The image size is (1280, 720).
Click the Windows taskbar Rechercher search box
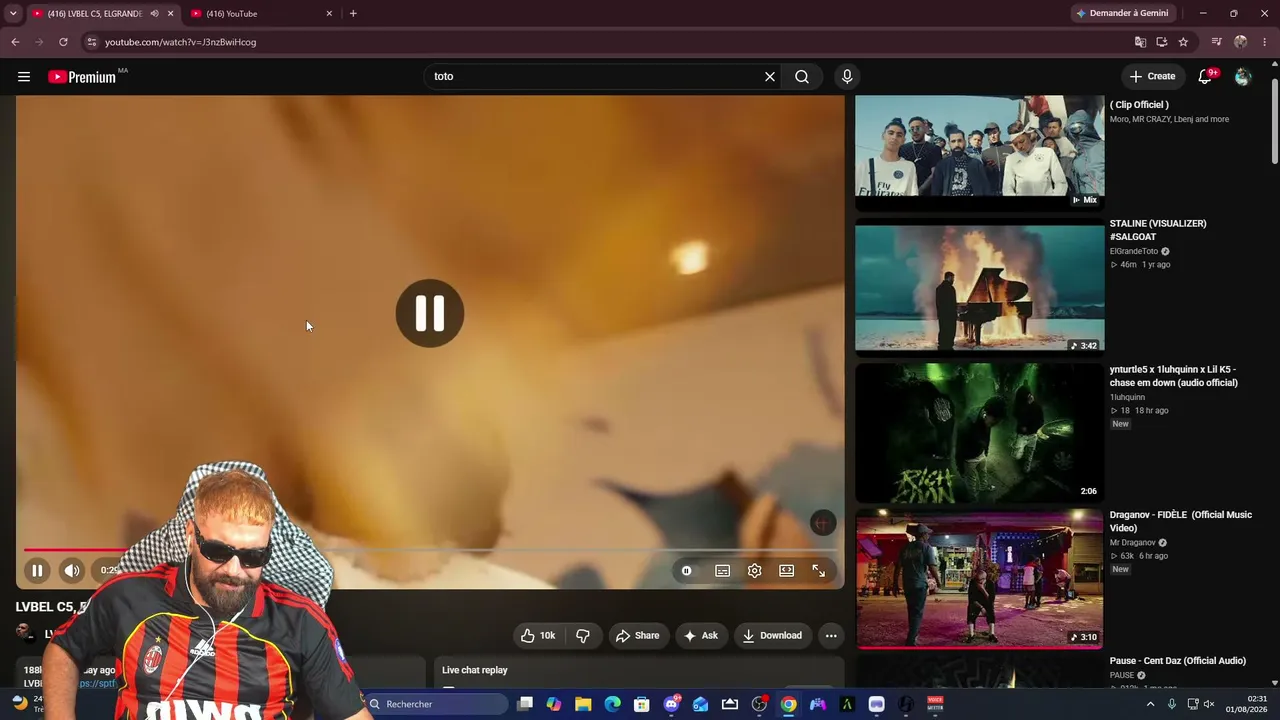click(437, 704)
